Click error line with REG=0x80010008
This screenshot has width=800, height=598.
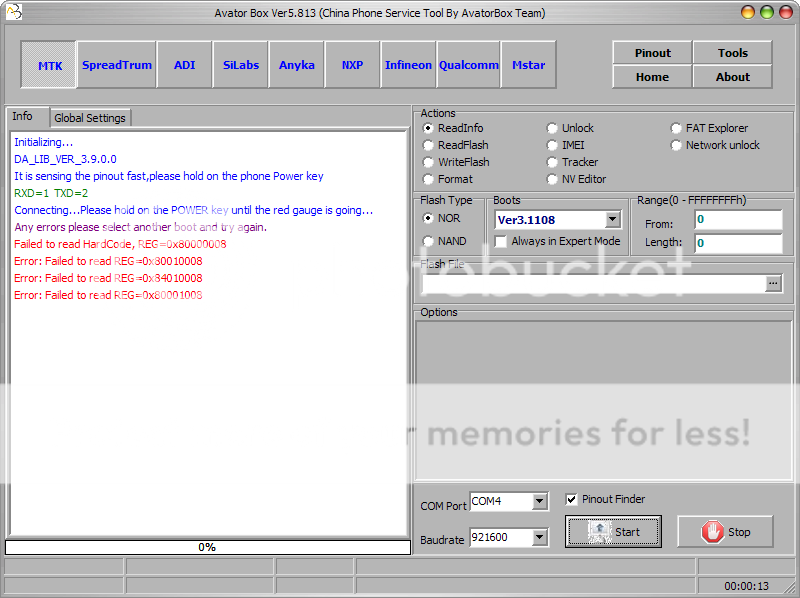pos(108,261)
